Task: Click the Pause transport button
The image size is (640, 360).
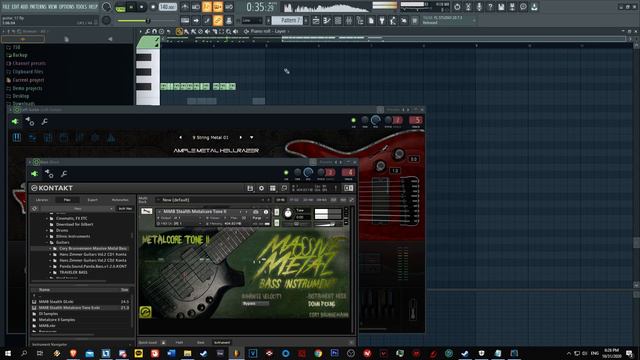Action: [x=131, y=7]
